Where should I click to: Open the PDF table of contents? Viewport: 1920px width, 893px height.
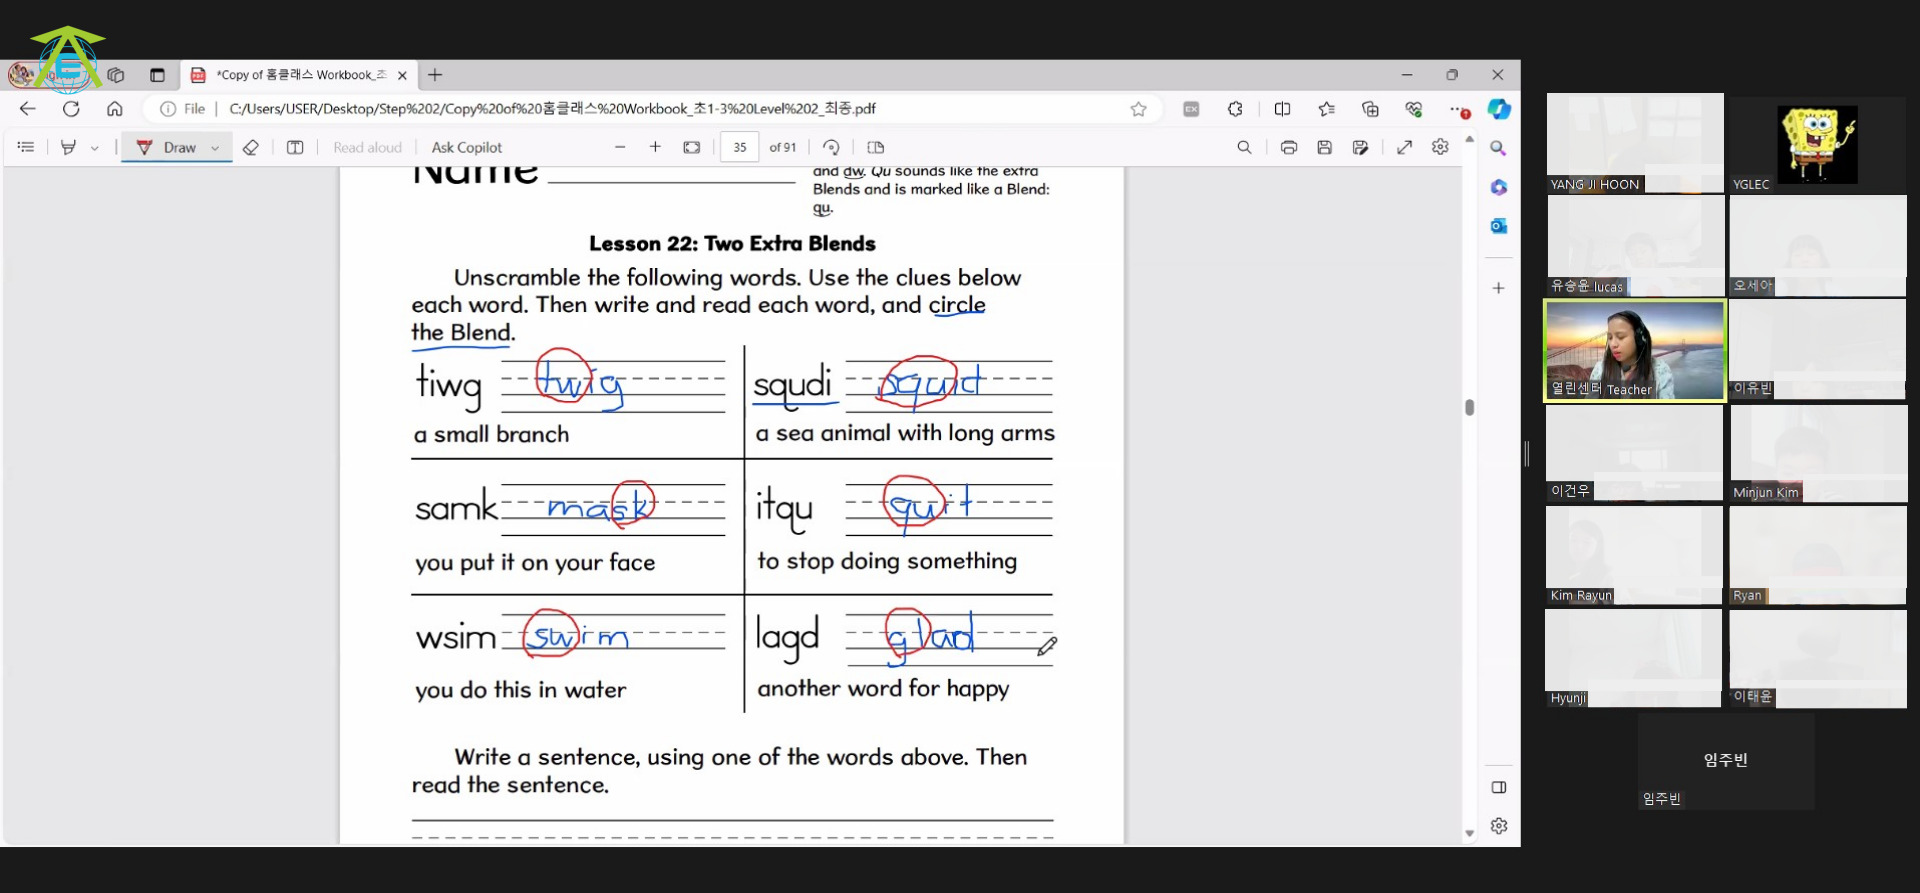click(x=26, y=147)
